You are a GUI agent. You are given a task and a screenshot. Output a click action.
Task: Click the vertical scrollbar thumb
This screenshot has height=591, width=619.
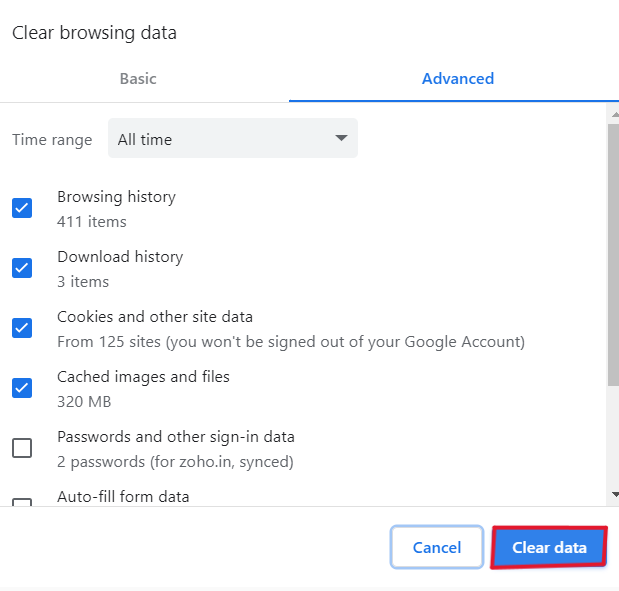[613, 255]
